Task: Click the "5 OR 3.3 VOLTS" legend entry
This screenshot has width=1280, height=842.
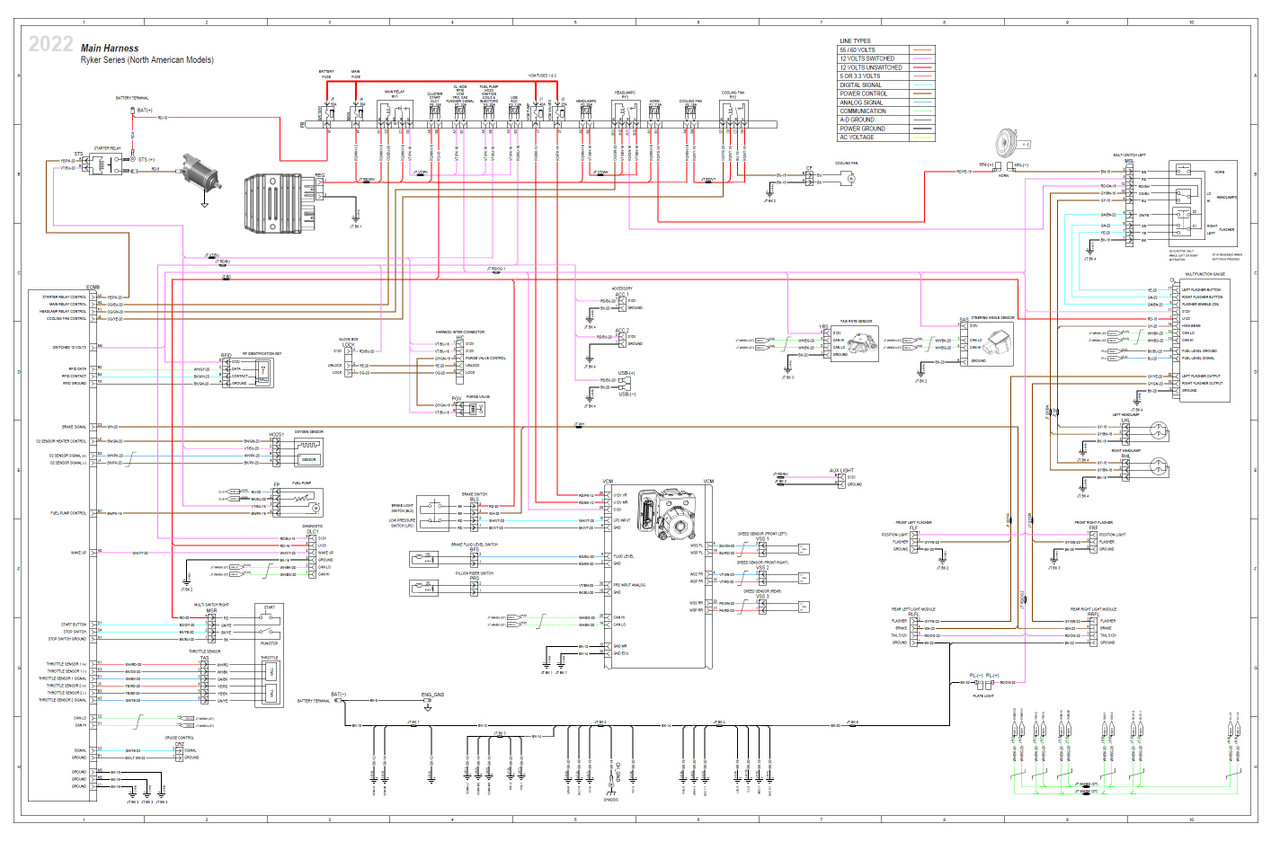Action: (x=860, y=76)
